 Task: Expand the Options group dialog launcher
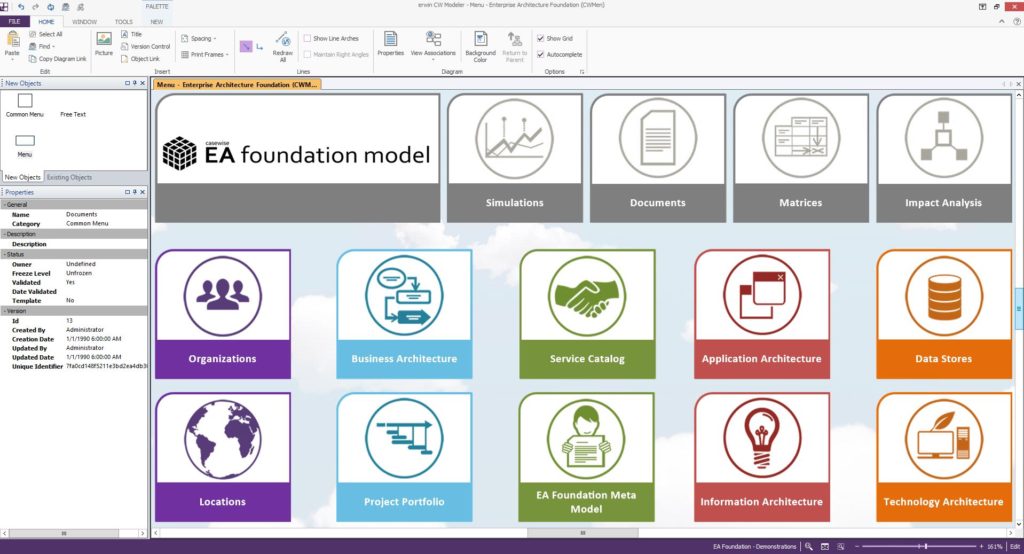pos(582,72)
